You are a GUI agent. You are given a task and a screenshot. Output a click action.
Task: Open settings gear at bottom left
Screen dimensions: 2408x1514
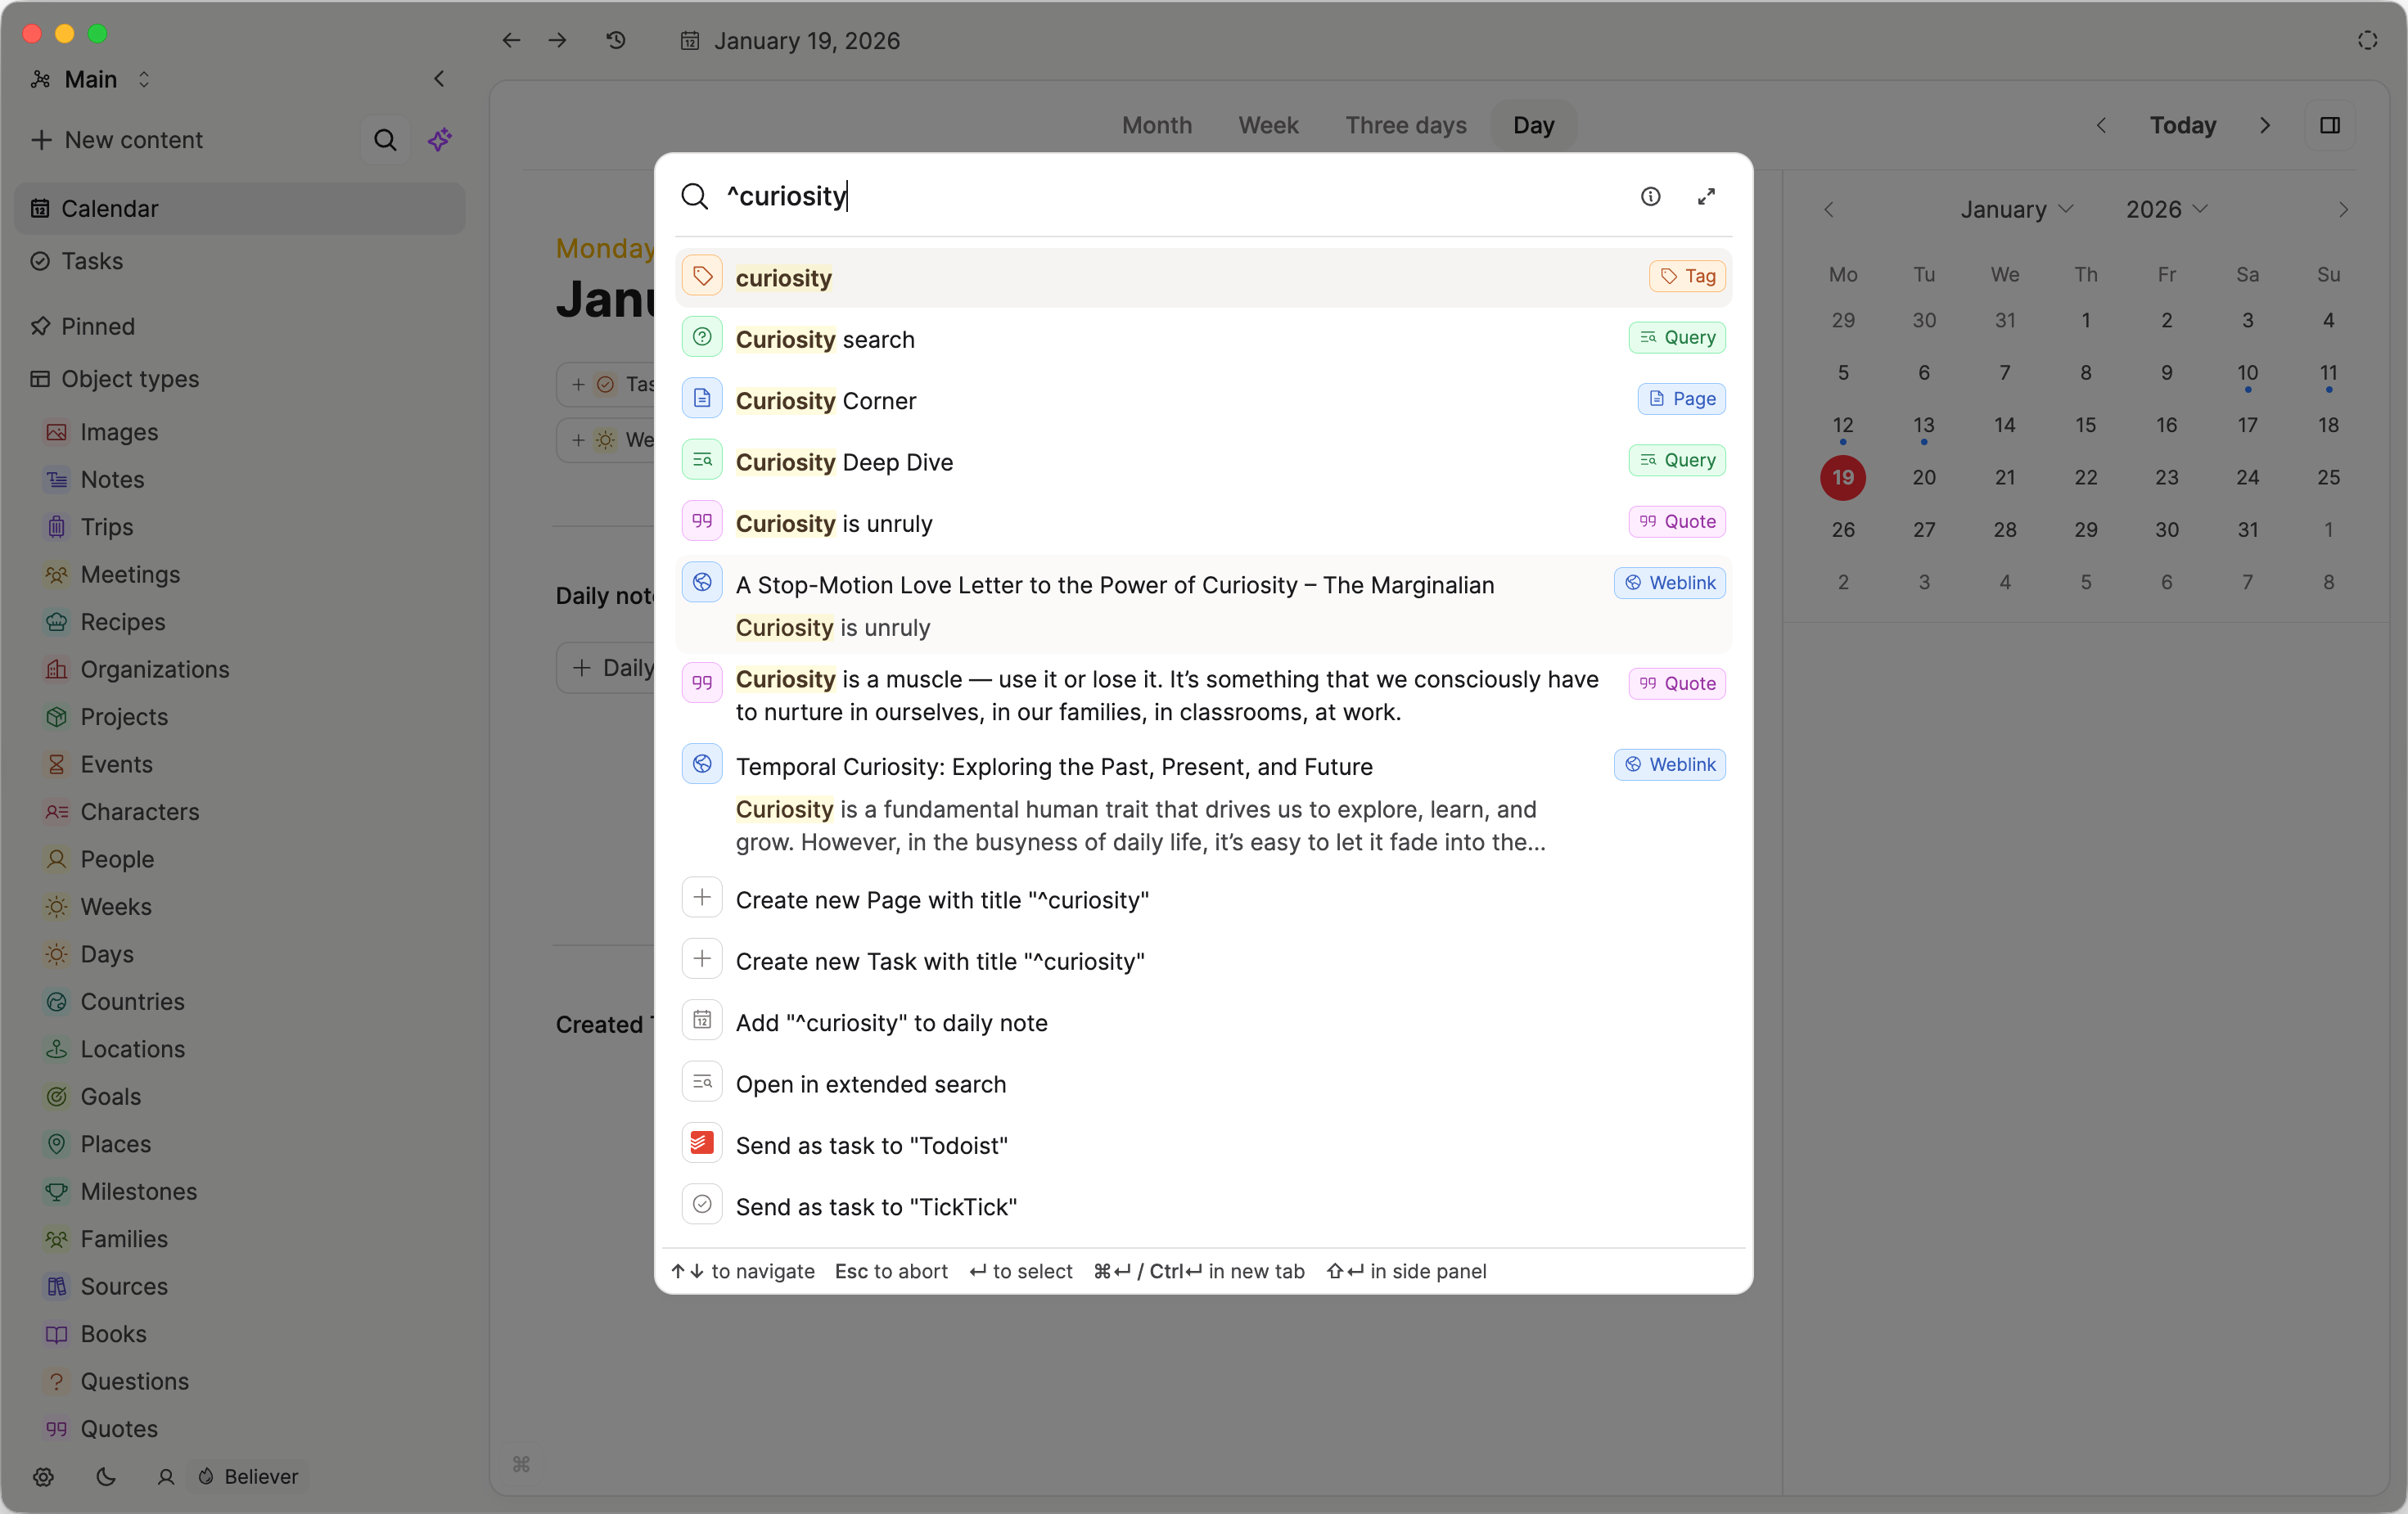click(43, 1476)
